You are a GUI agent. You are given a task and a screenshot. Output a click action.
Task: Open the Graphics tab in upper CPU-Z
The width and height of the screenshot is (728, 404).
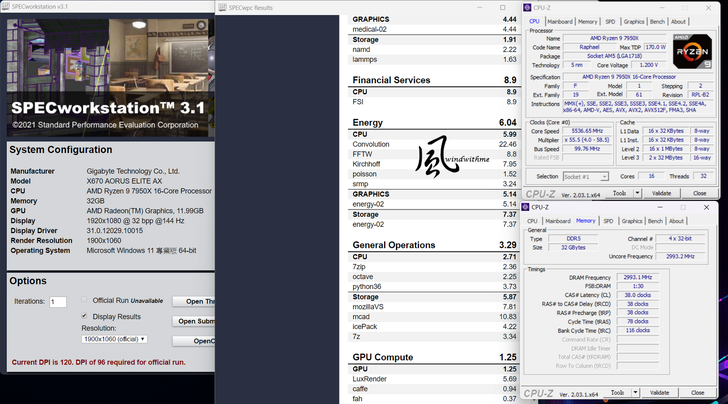click(633, 21)
